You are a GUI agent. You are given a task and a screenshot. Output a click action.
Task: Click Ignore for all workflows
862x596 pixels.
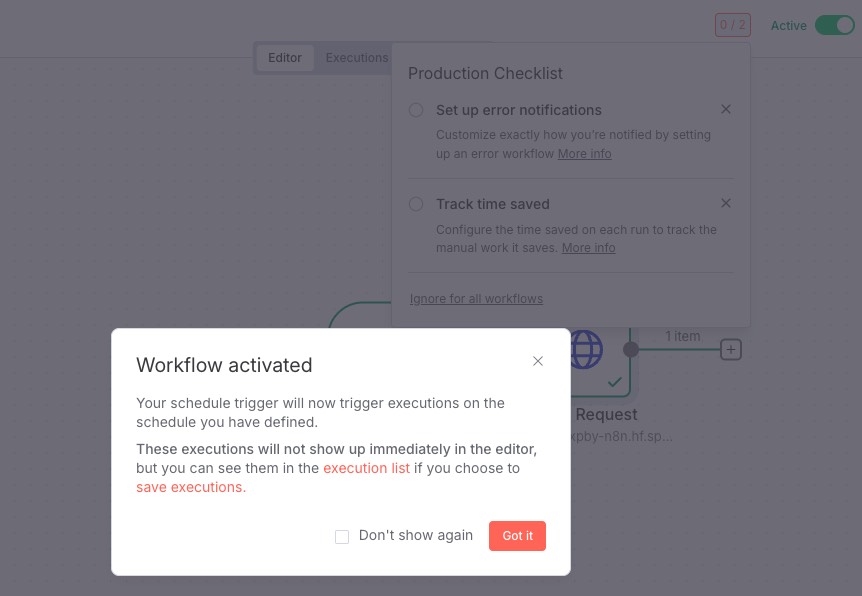pyautogui.click(x=476, y=299)
